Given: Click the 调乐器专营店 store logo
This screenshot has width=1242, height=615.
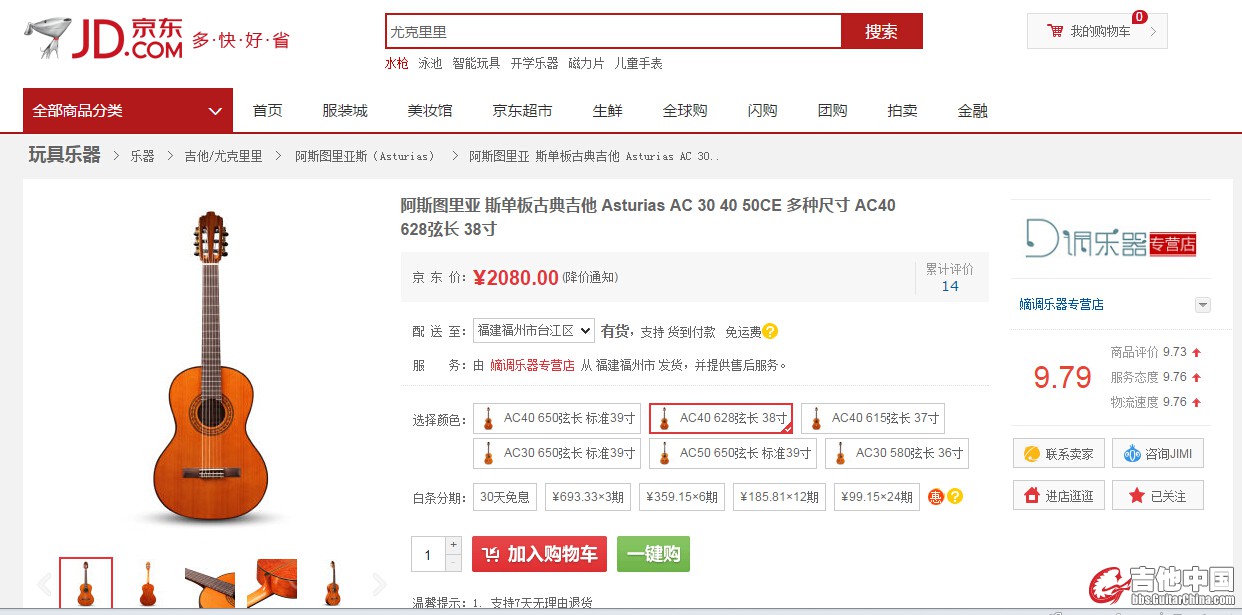Looking at the screenshot, I should [1111, 240].
